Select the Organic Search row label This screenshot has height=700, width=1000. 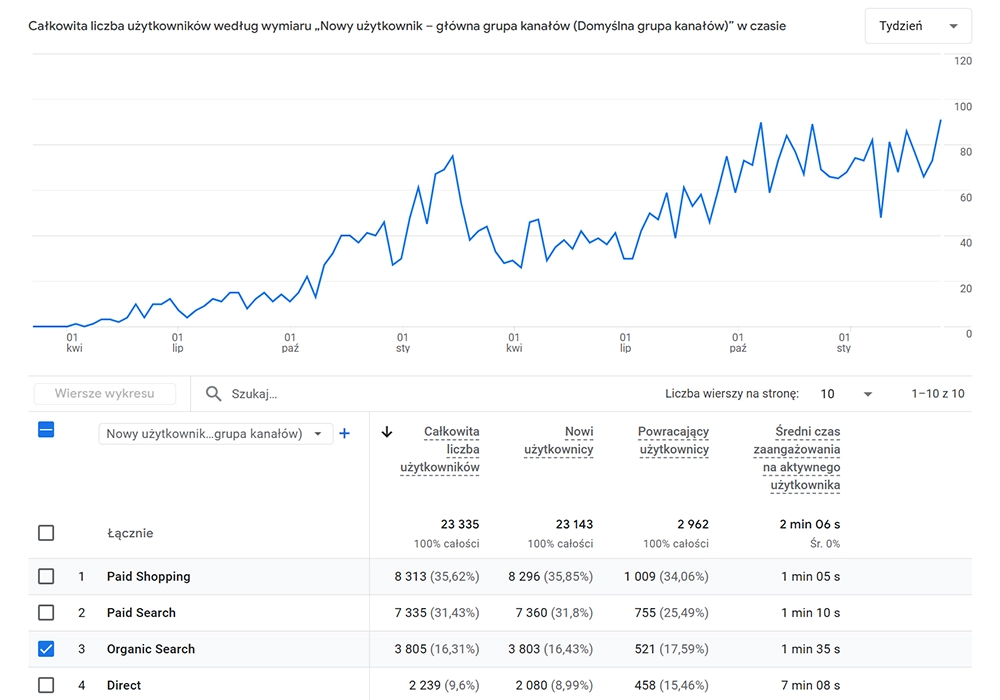[x=150, y=648]
